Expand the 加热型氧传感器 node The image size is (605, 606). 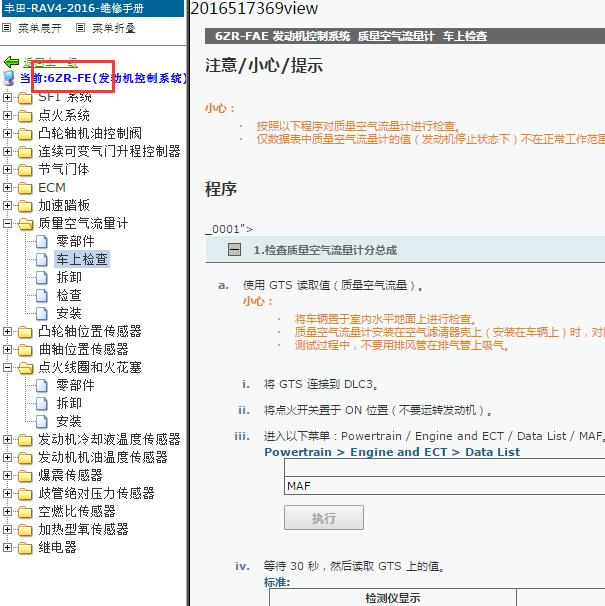click(x=7, y=529)
